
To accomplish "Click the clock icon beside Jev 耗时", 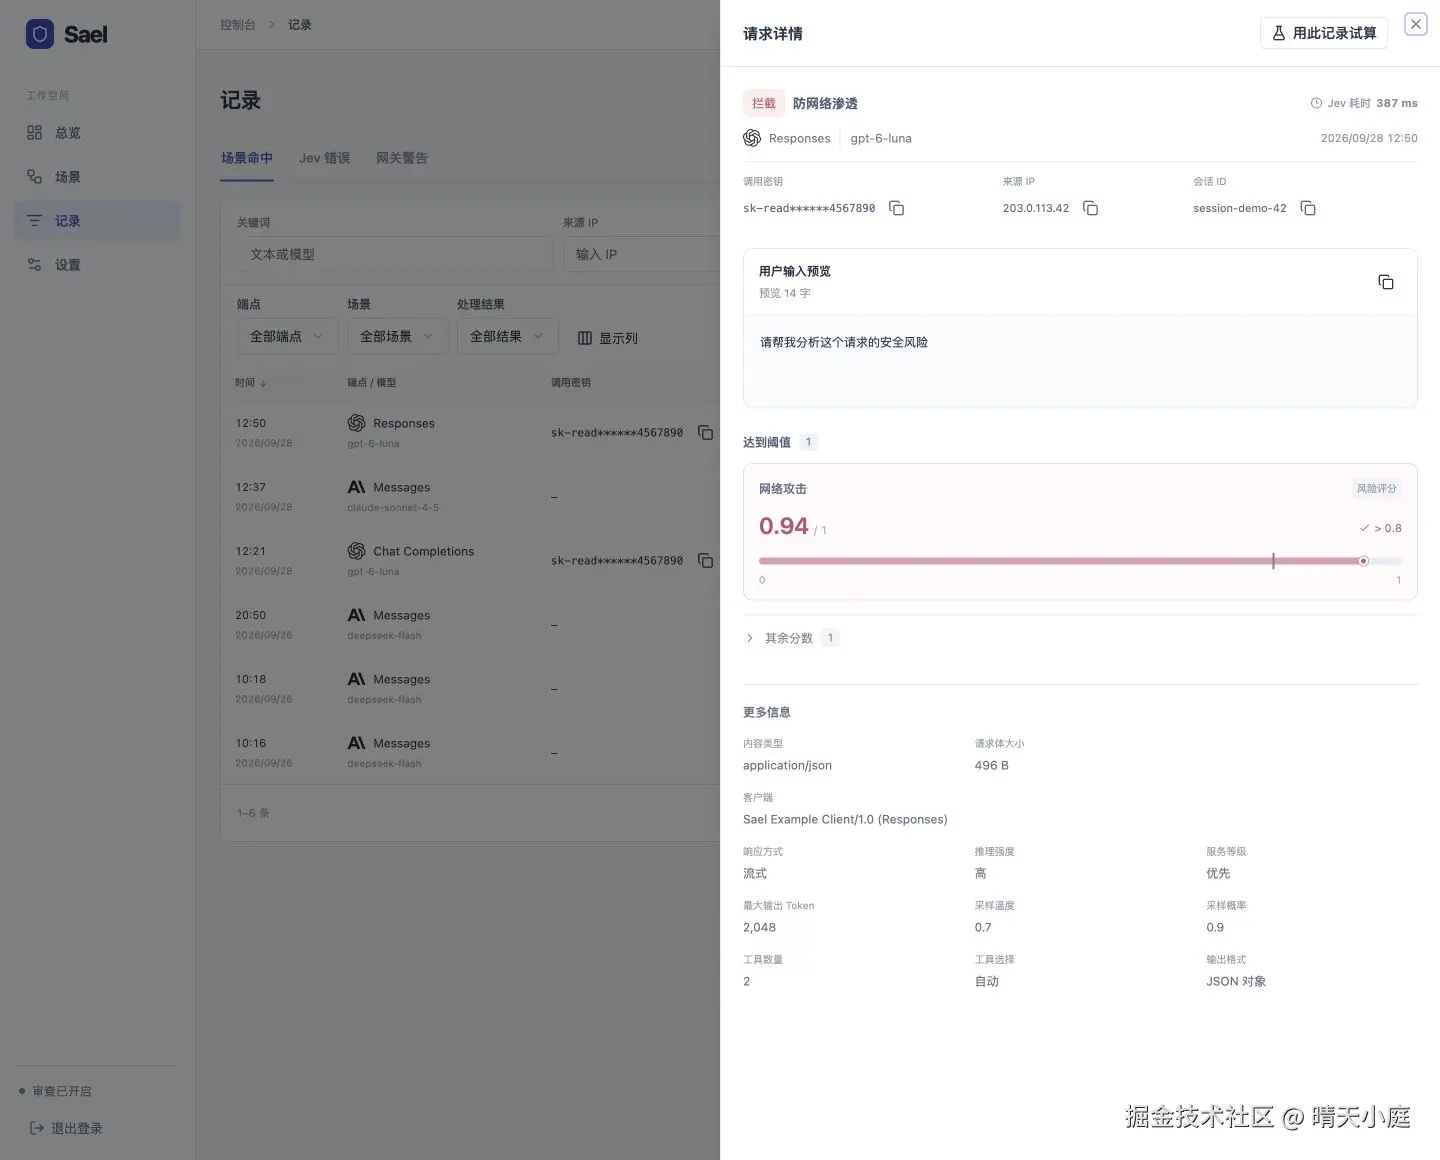I will pos(1316,103).
